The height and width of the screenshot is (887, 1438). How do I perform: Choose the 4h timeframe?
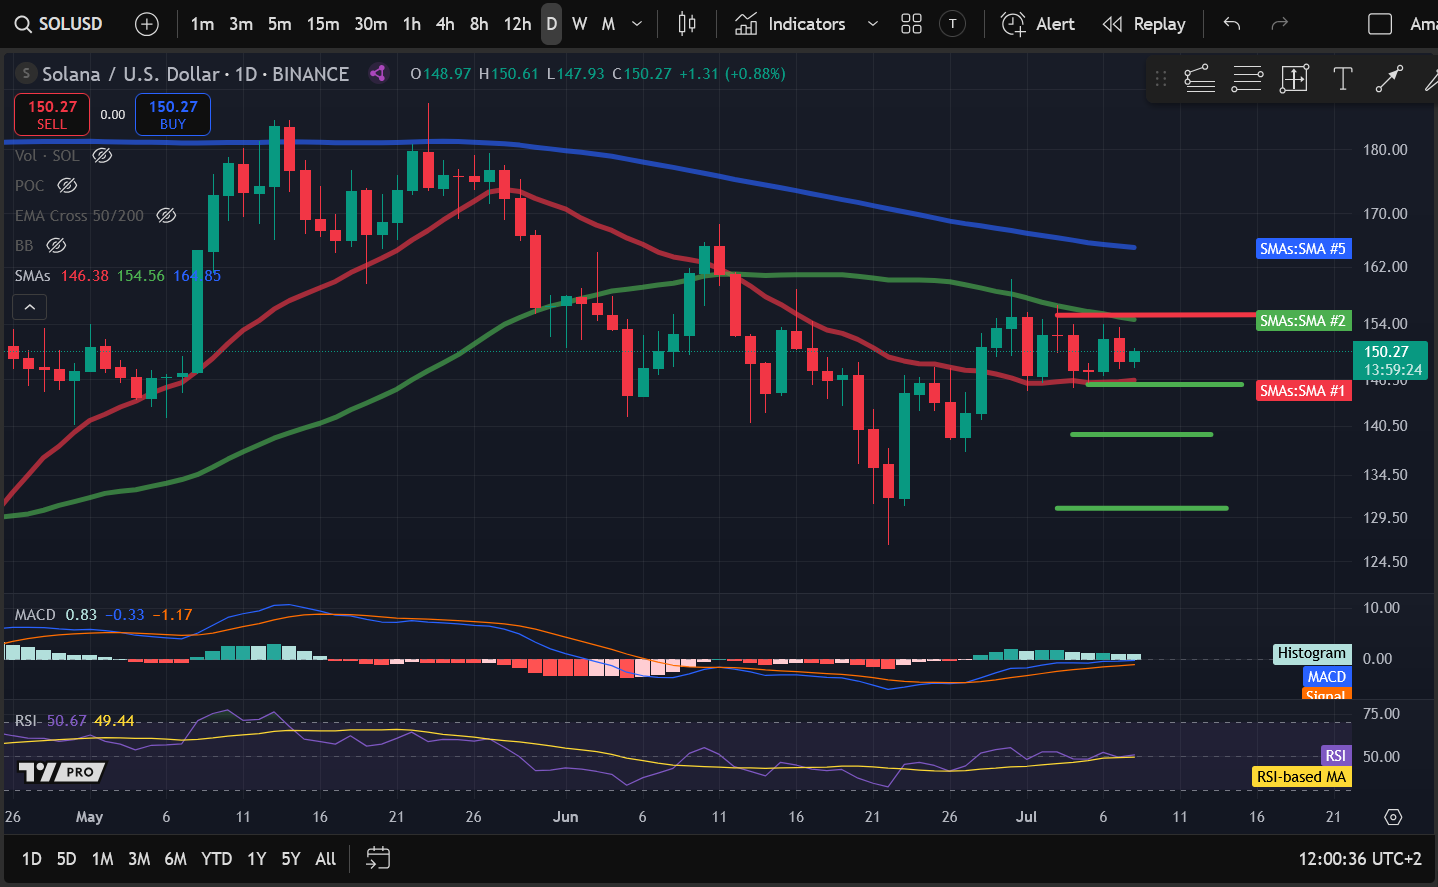[446, 24]
